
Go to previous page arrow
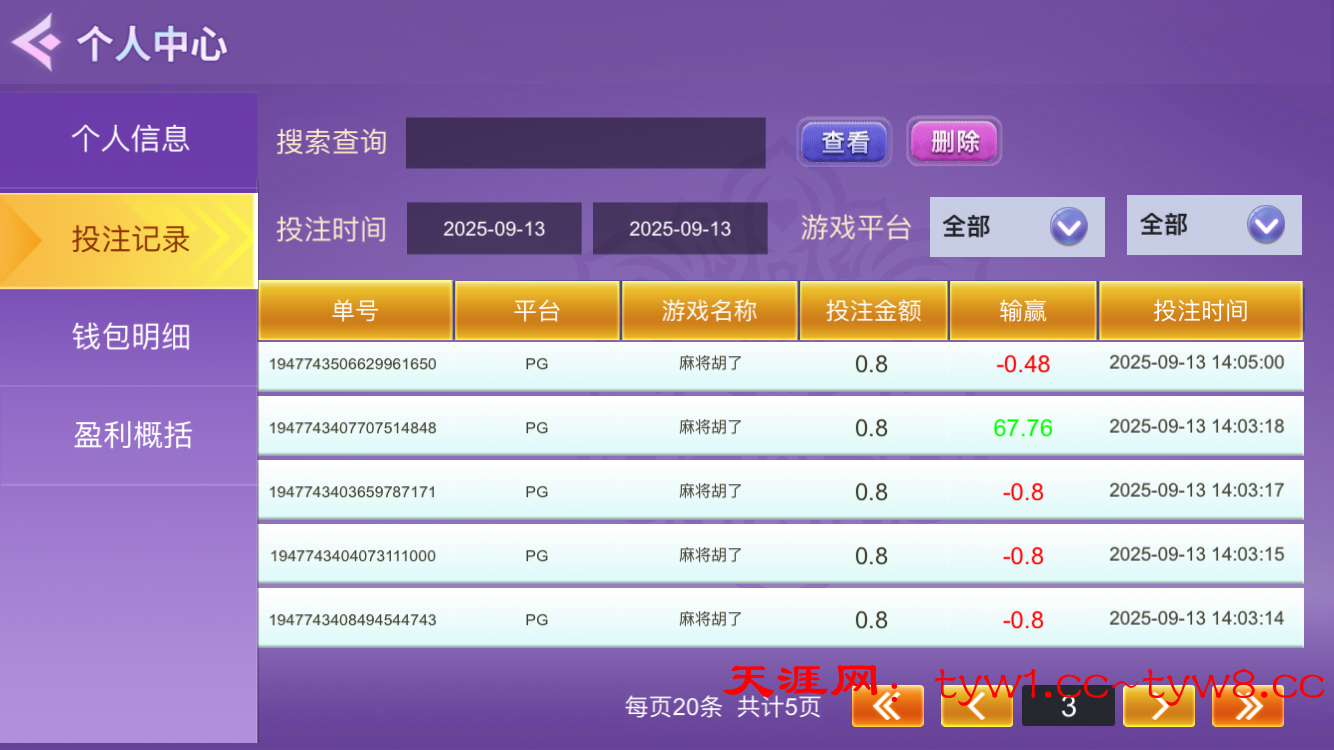point(976,707)
